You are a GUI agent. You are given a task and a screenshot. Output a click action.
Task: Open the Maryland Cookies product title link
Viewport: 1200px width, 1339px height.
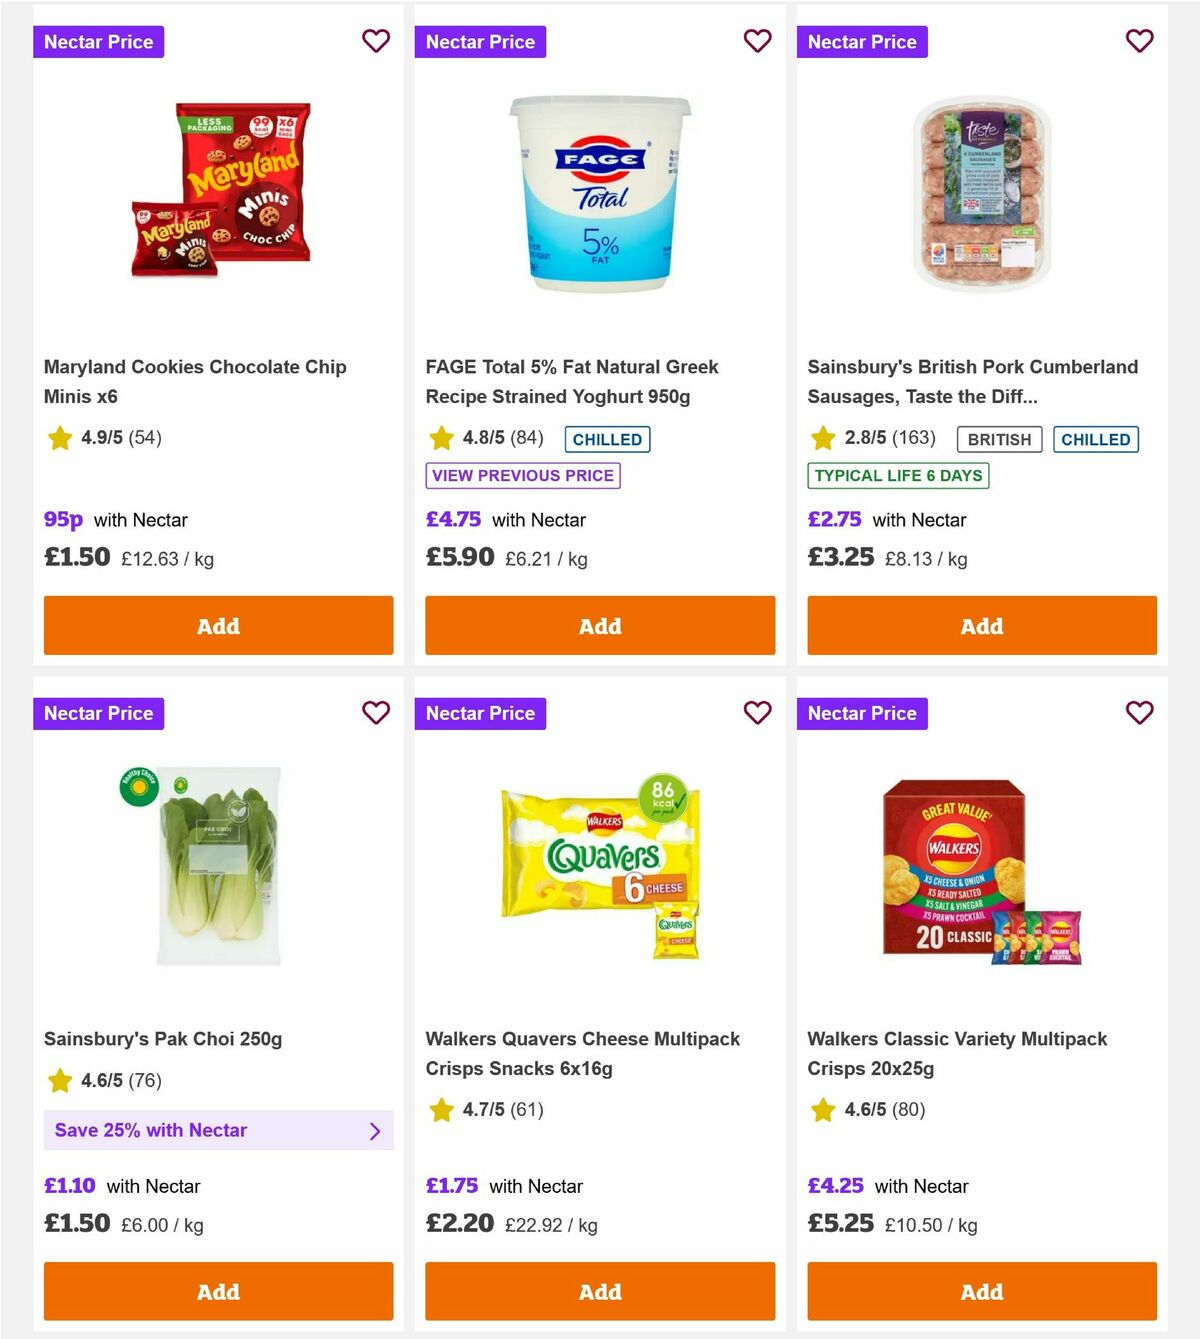click(194, 381)
